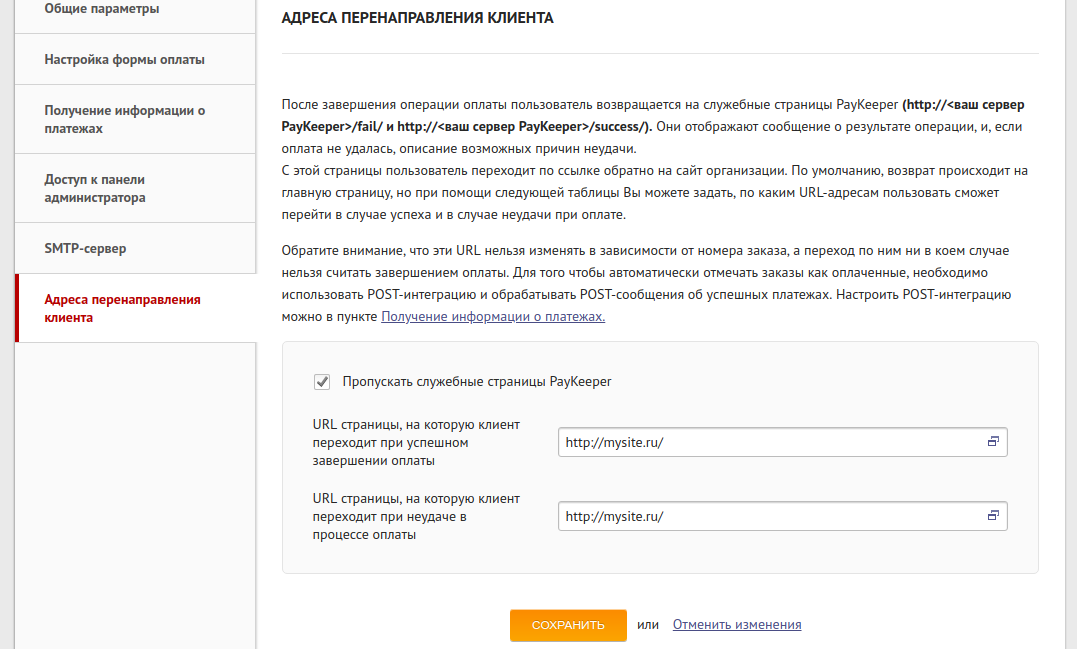The width and height of the screenshot is (1077, 649).
Task: Select 'Настройка формы оплаты' sidebar item
Action: pyautogui.click(x=124, y=59)
